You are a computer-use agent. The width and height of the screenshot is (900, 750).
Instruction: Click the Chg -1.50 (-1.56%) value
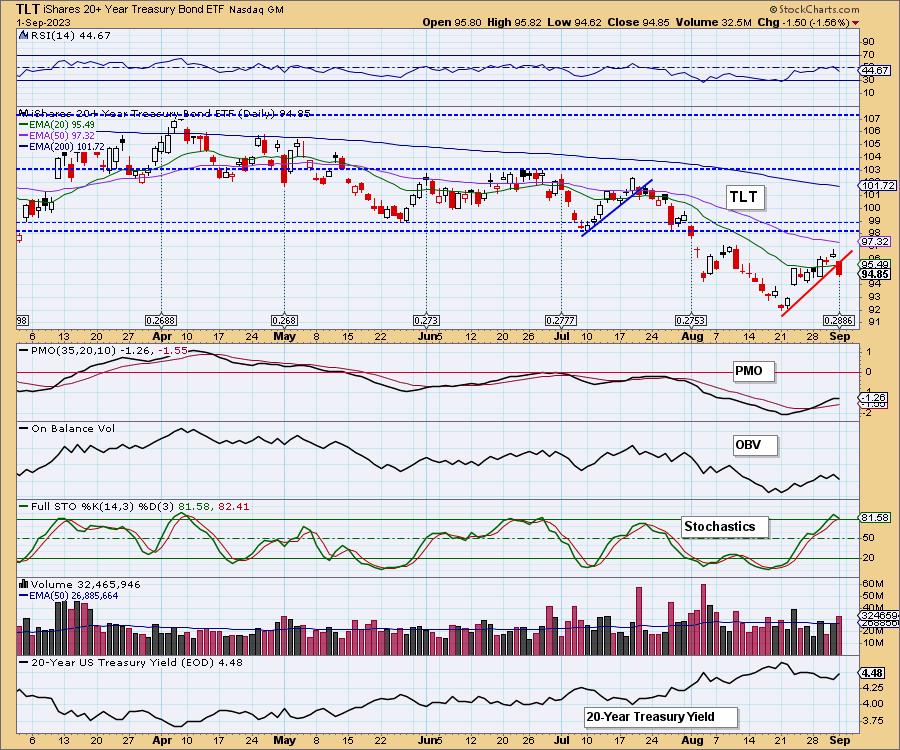pos(804,22)
